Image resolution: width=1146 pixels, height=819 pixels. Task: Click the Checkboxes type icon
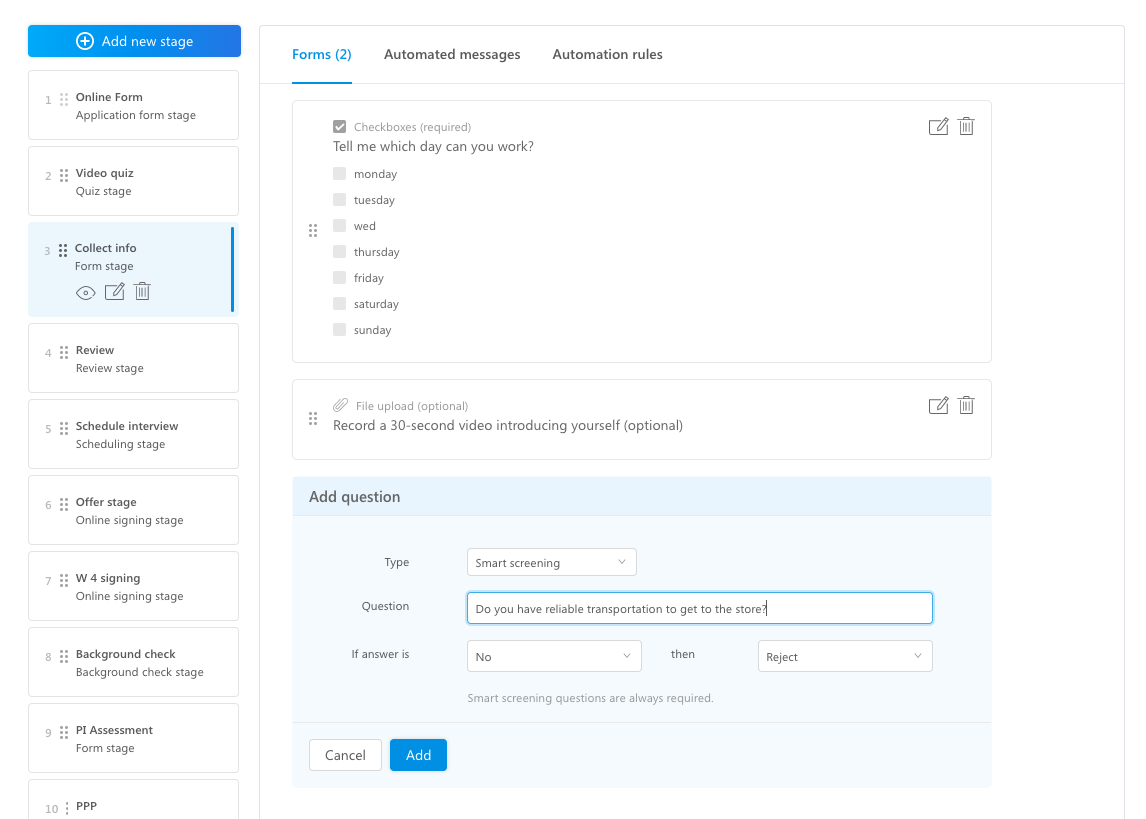click(x=339, y=126)
